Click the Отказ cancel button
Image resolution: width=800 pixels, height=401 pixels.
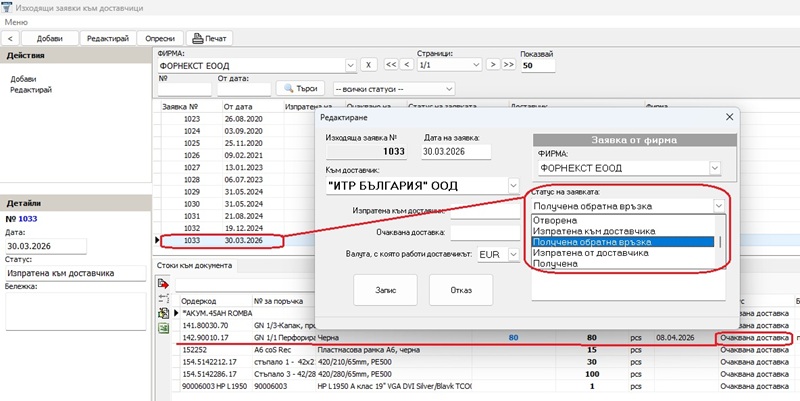pyautogui.click(x=461, y=290)
